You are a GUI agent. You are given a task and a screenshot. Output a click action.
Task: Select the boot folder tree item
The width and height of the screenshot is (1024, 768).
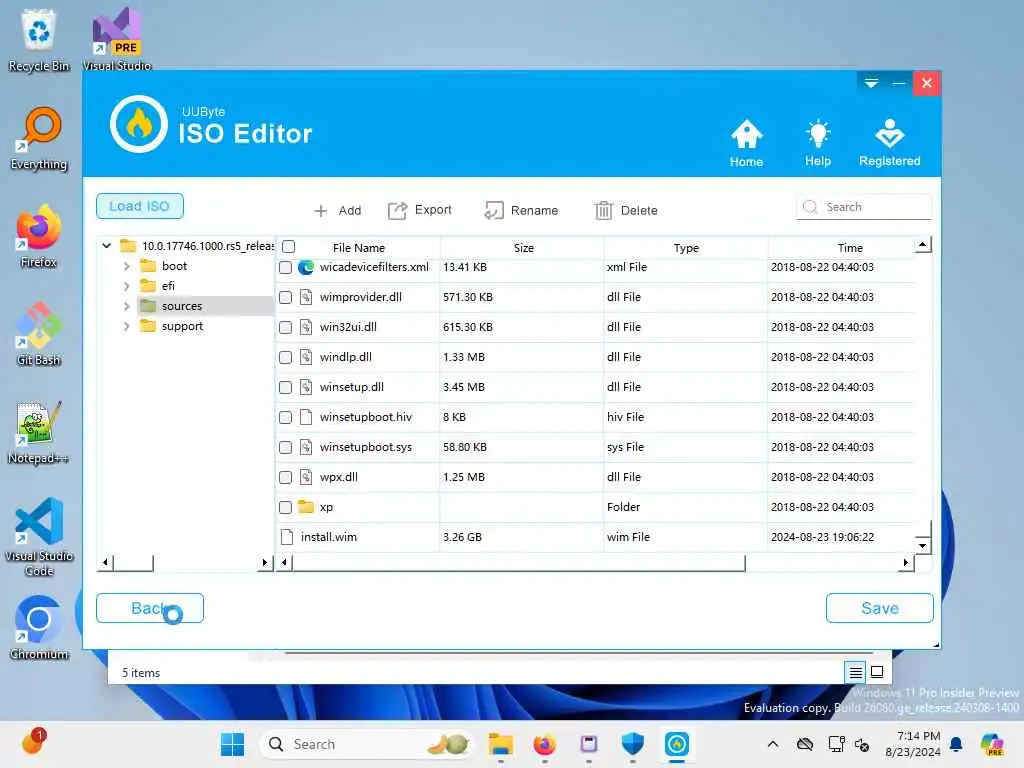[x=174, y=266]
